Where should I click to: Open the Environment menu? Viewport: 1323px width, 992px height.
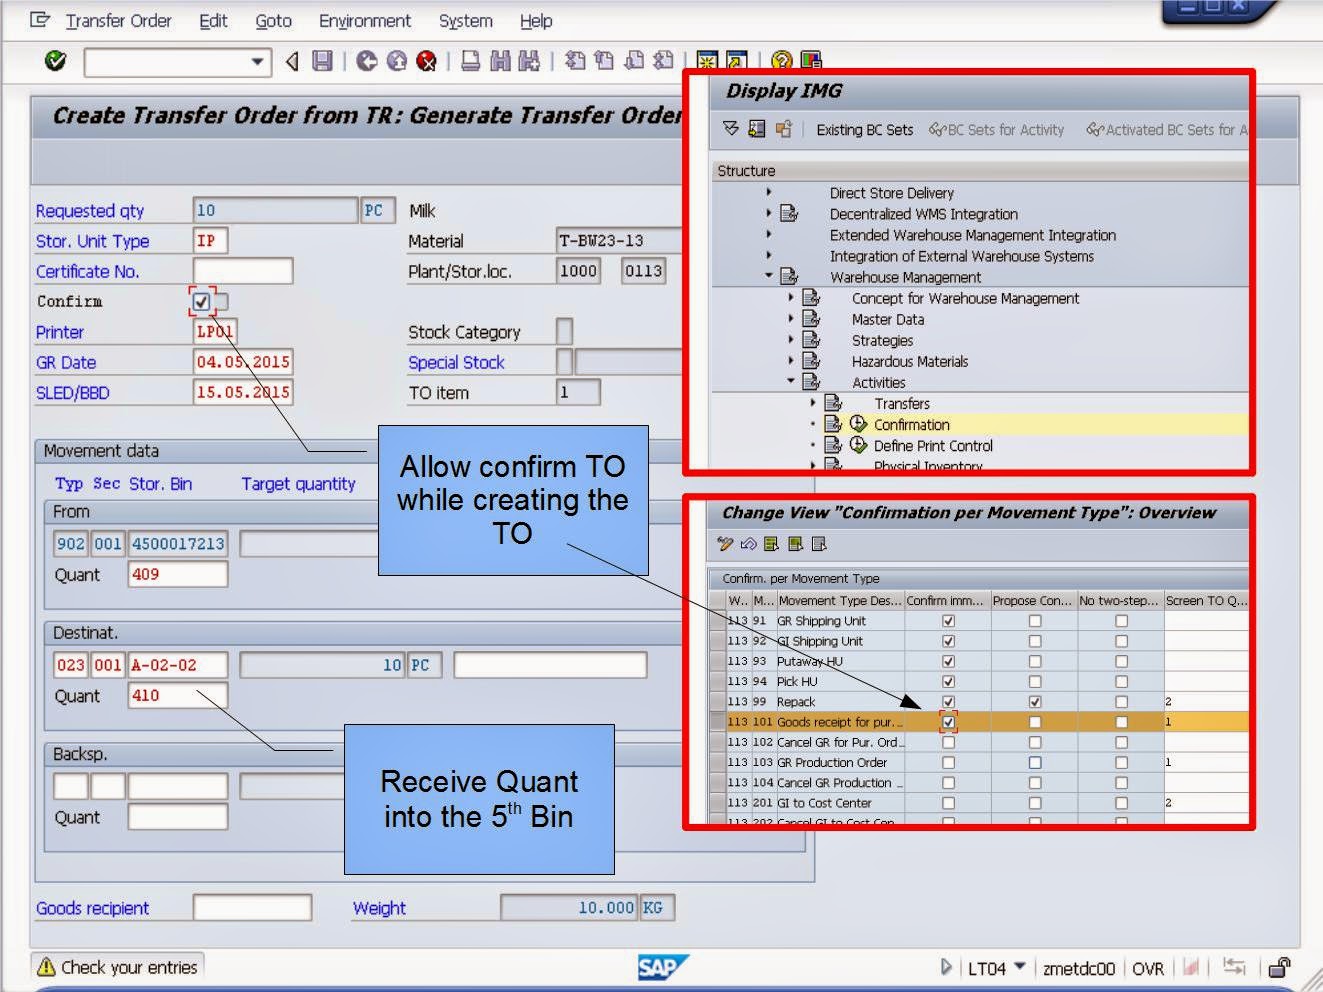coord(365,20)
